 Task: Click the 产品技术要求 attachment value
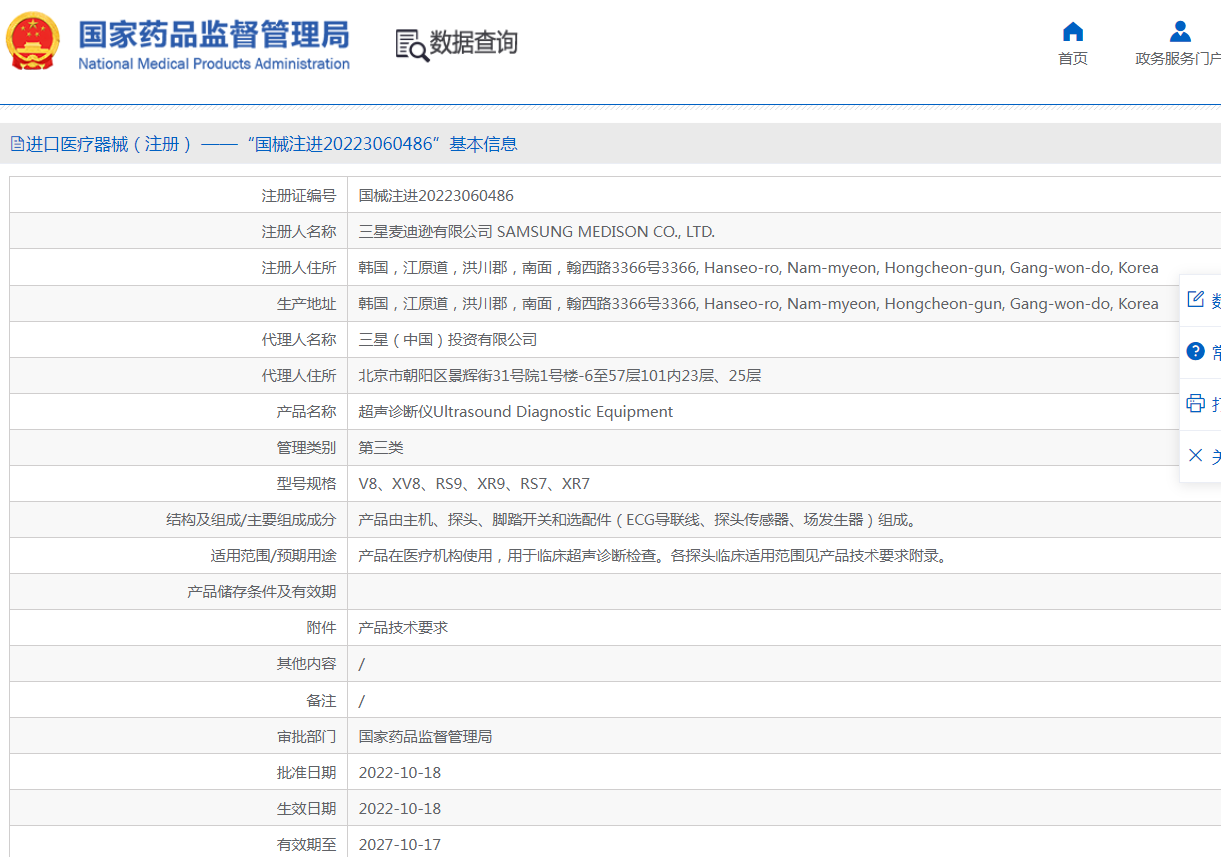pyautogui.click(x=403, y=628)
